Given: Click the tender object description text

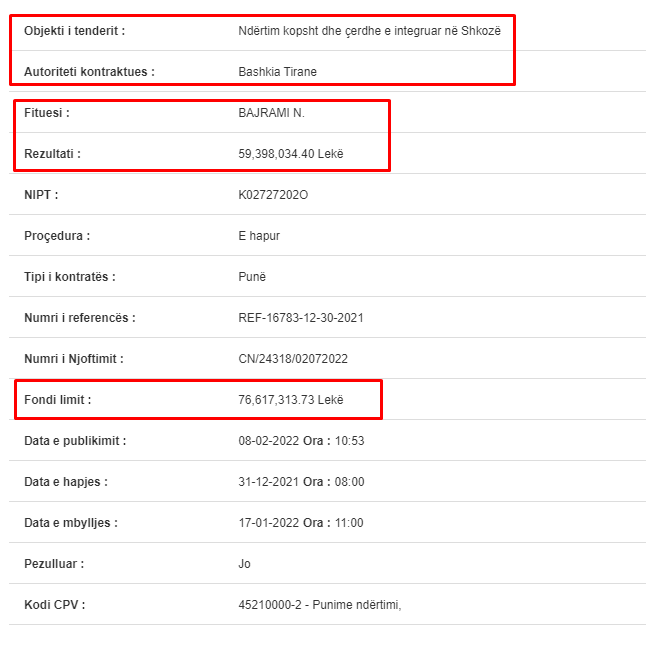Looking at the screenshot, I should click(369, 31).
